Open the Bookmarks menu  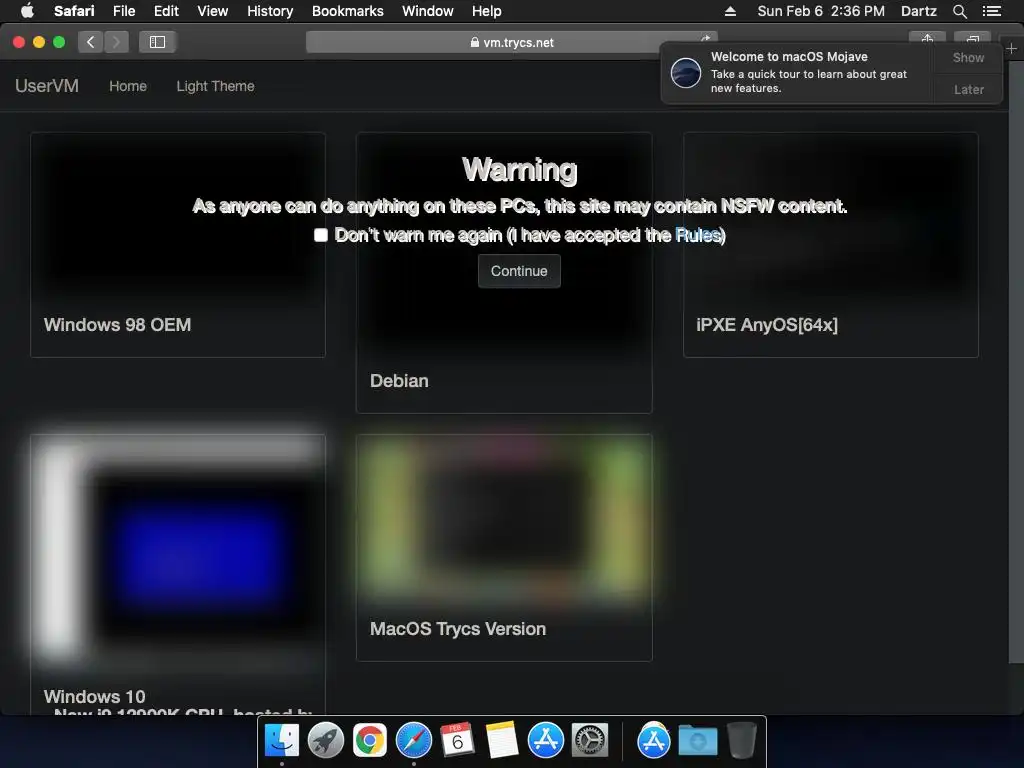pos(347,11)
